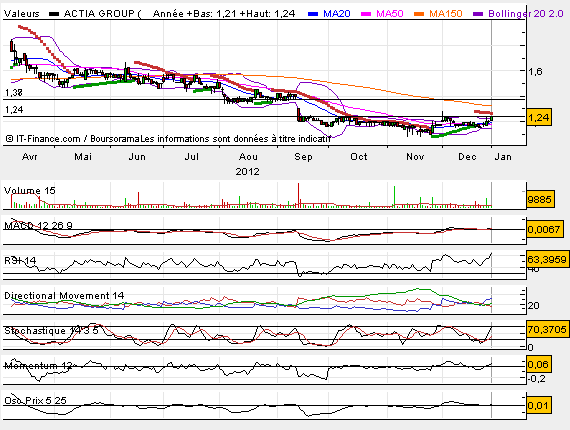The height and width of the screenshot is (430, 570).
Task: Click the Momentum value box 0,06
Action: [539, 365]
